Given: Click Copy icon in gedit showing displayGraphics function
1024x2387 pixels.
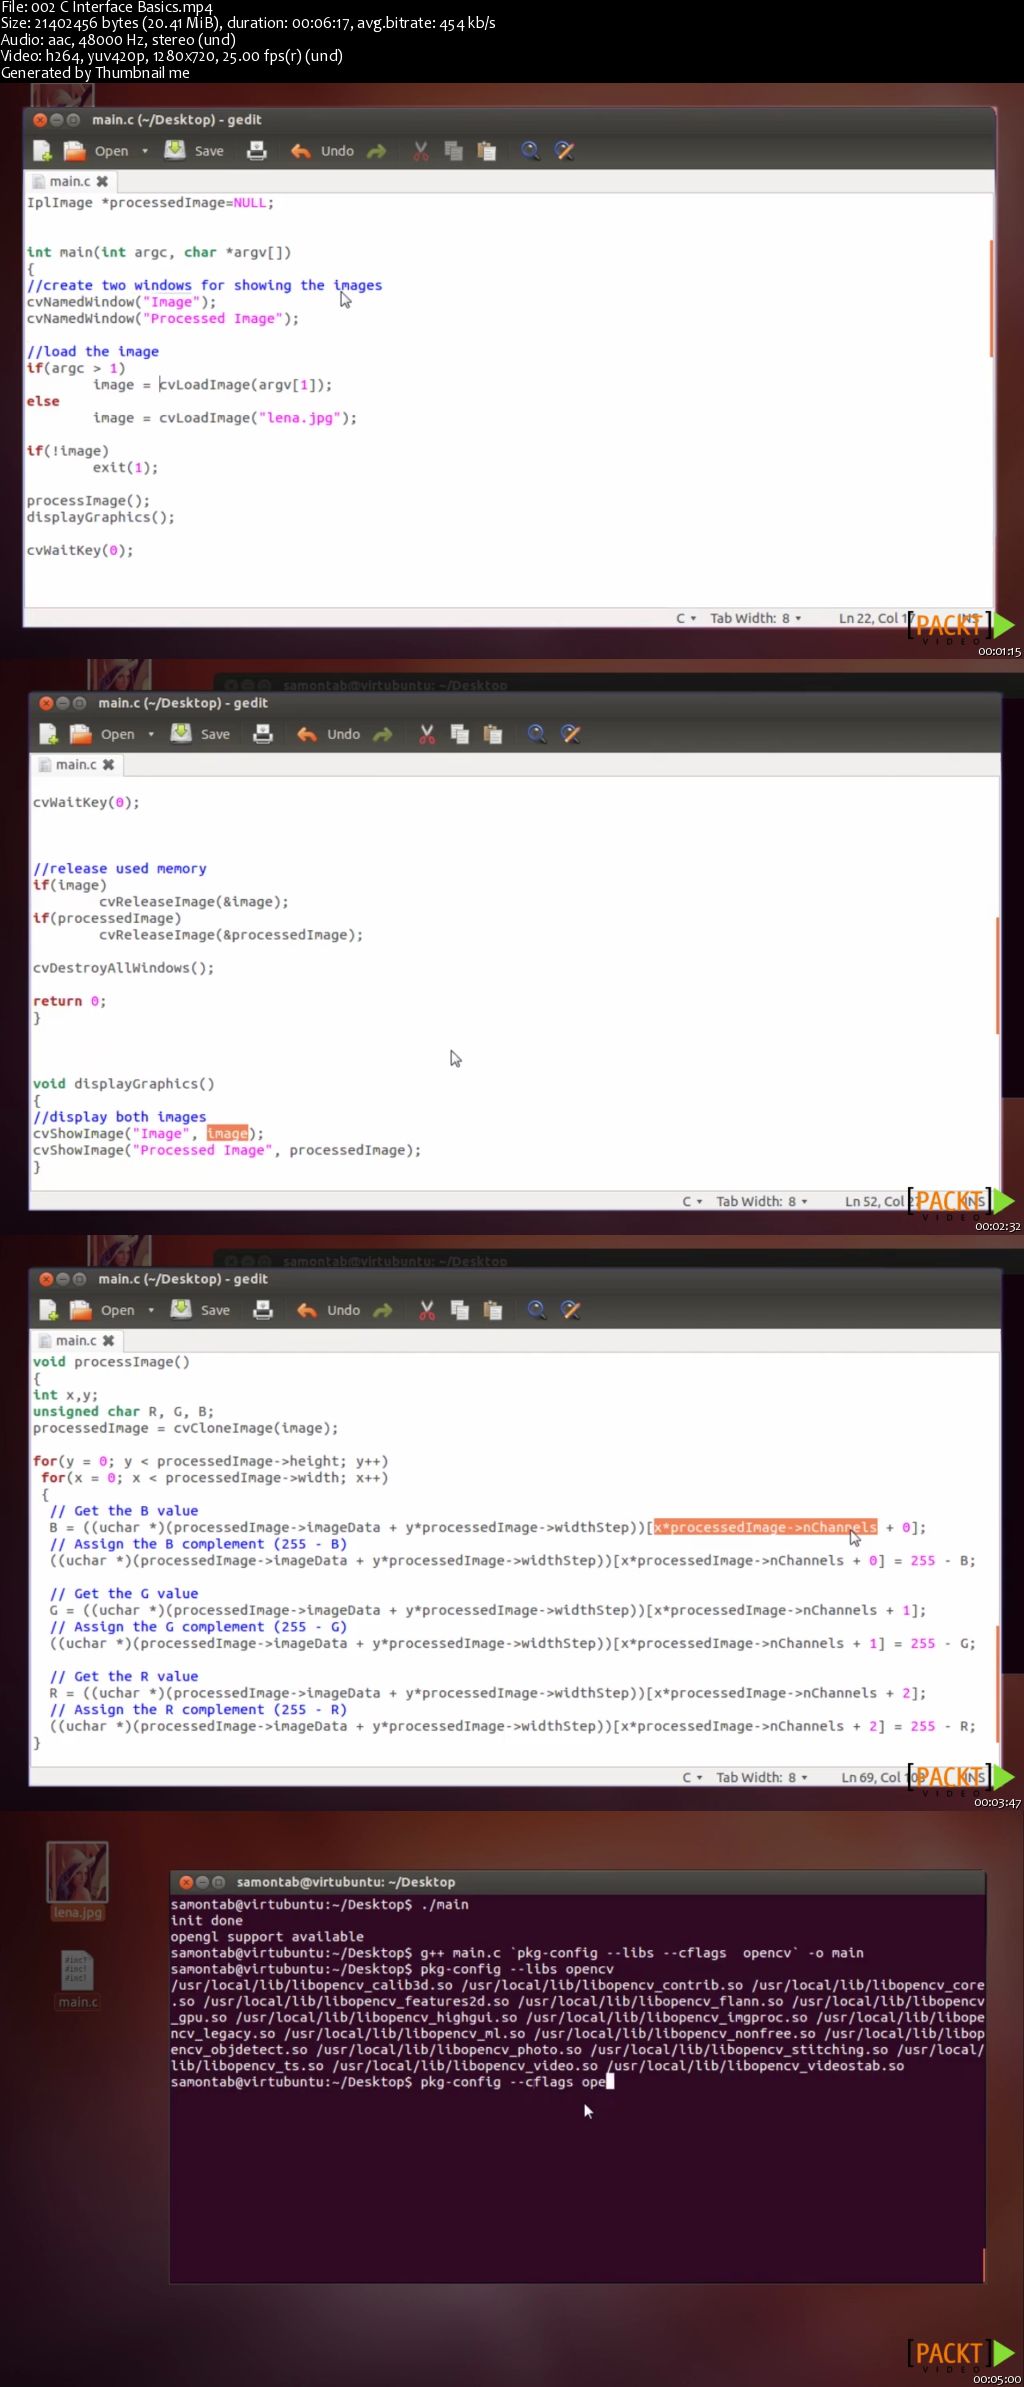Looking at the screenshot, I should (x=460, y=734).
